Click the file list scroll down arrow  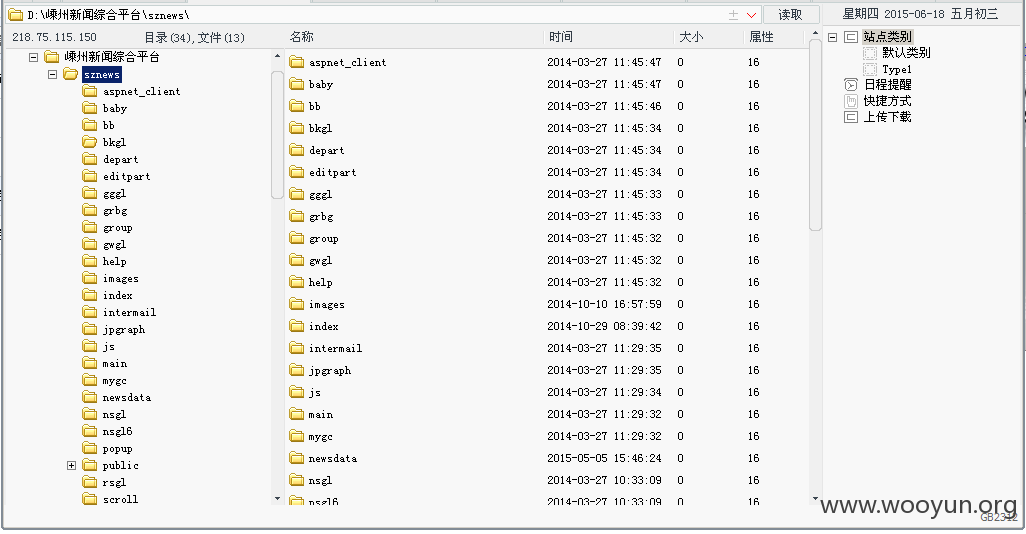click(x=815, y=499)
